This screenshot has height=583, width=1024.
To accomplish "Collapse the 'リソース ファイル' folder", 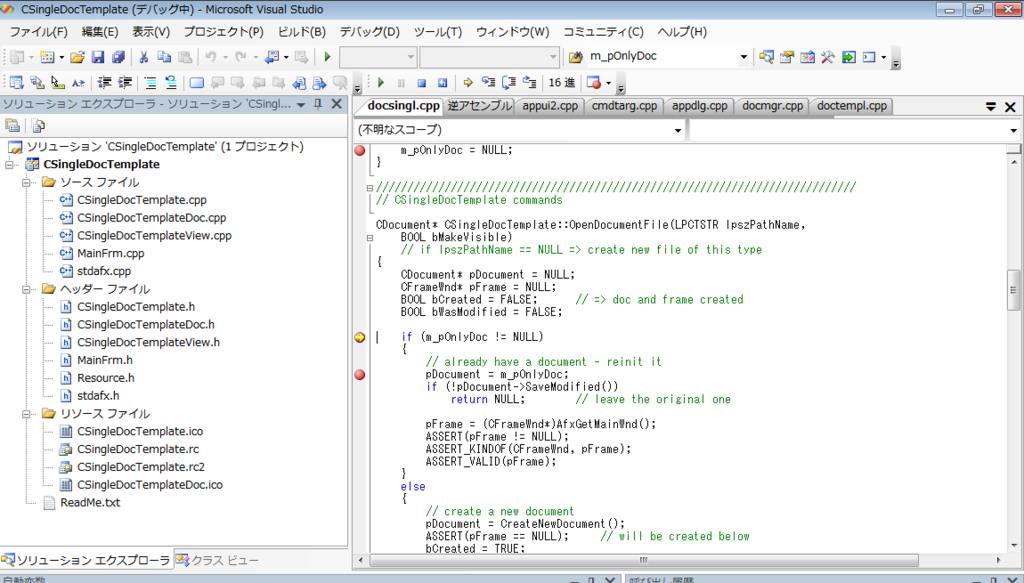I will click(x=27, y=414).
